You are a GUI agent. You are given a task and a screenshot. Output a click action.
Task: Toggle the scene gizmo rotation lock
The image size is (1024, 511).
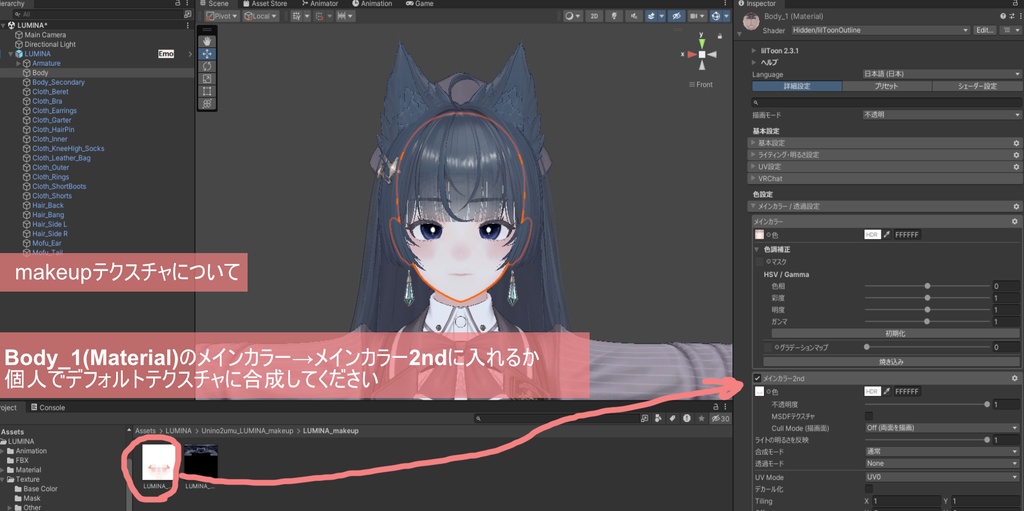720,35
